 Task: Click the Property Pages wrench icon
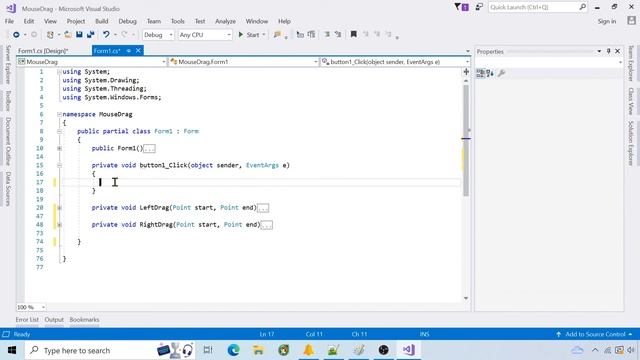tap(502, 73)
